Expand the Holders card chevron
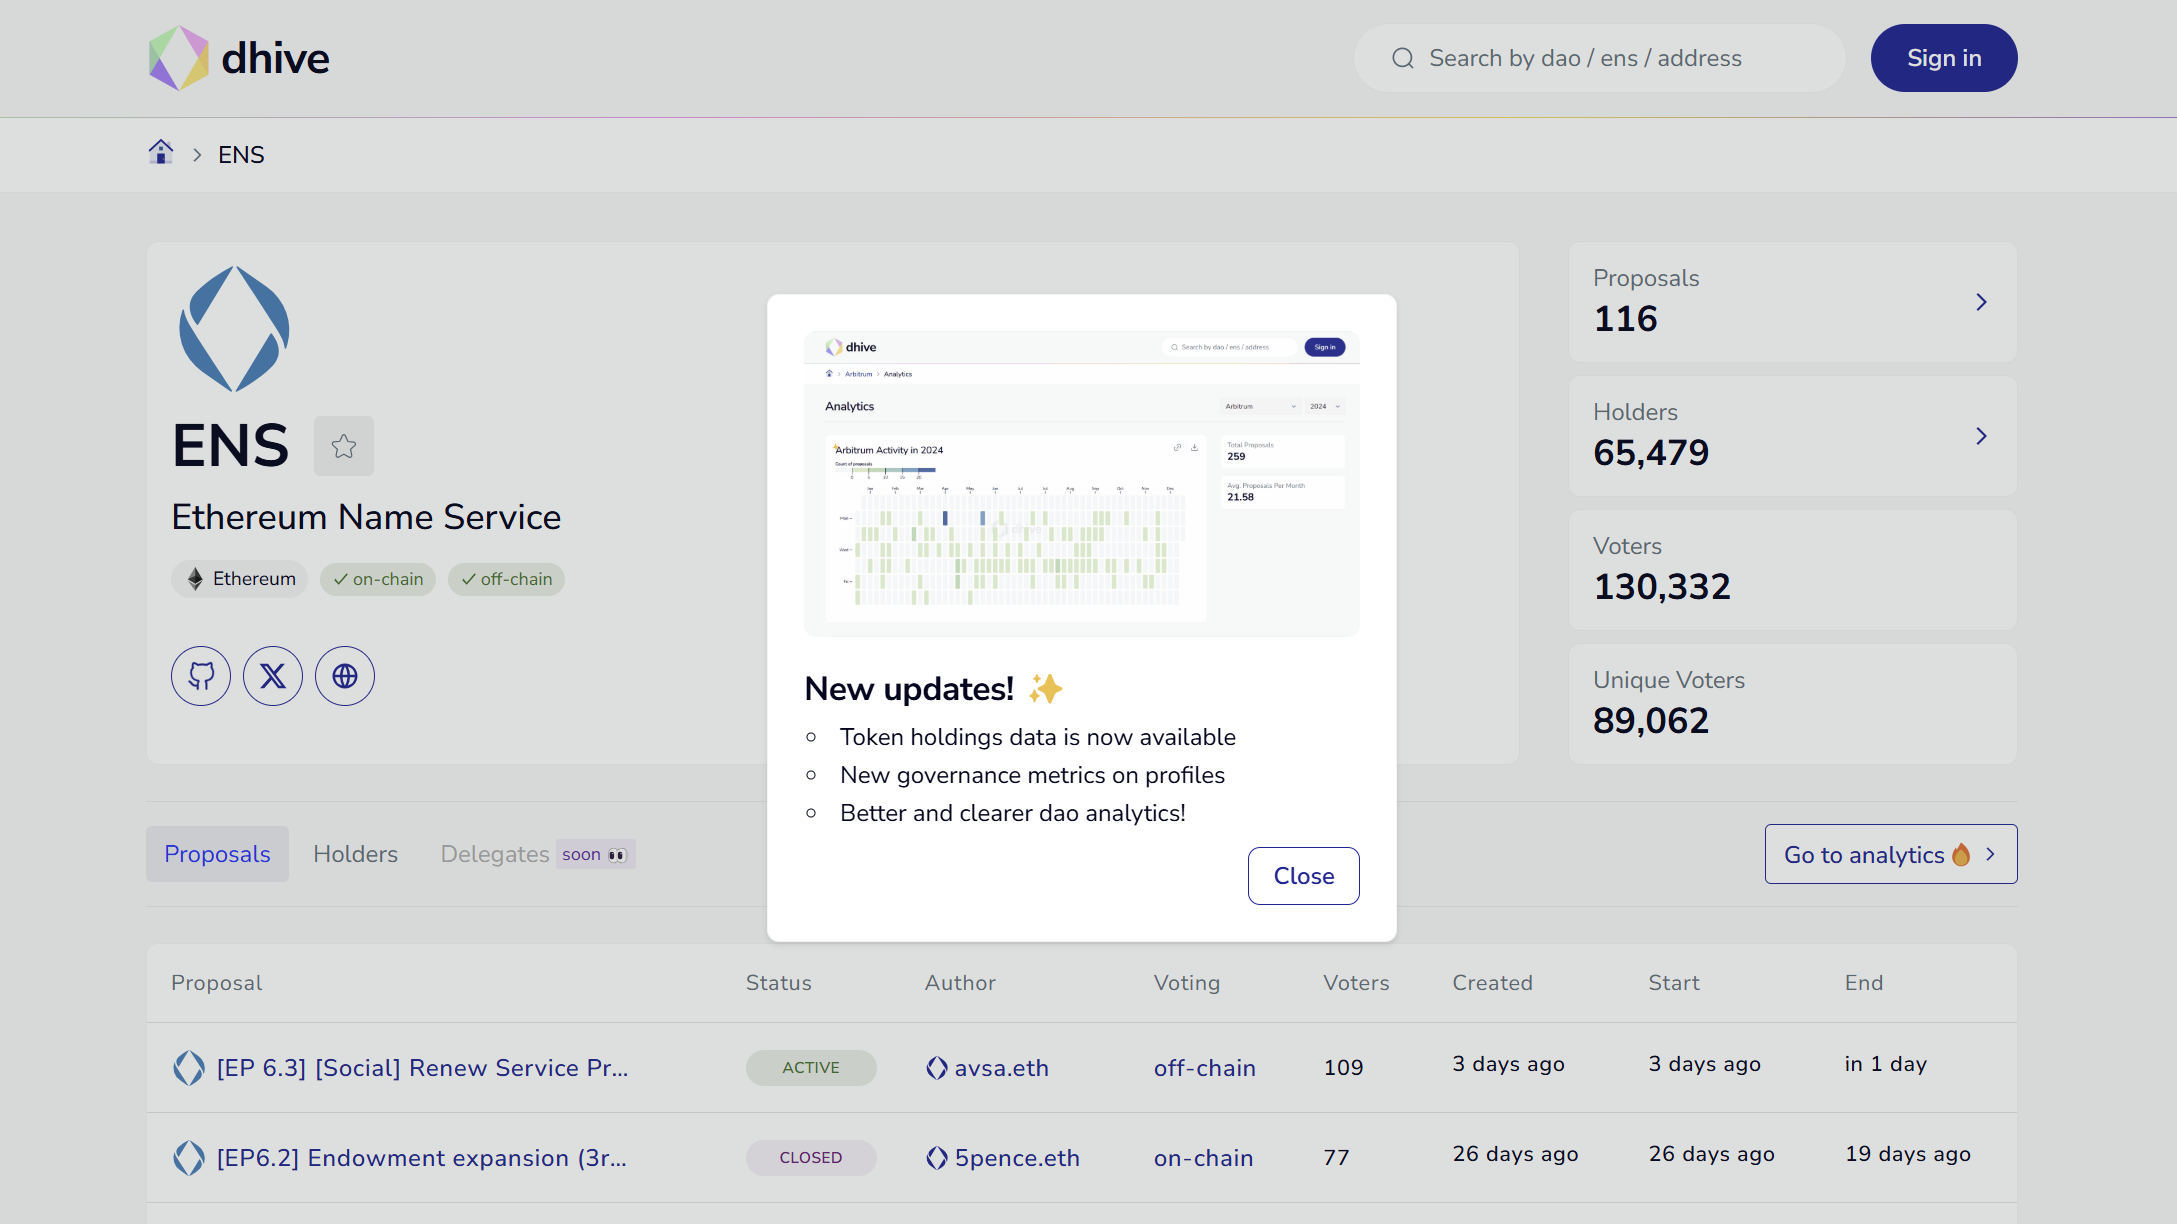The width and height of the screenshot is (2177, 1224). pos(1981,436)
